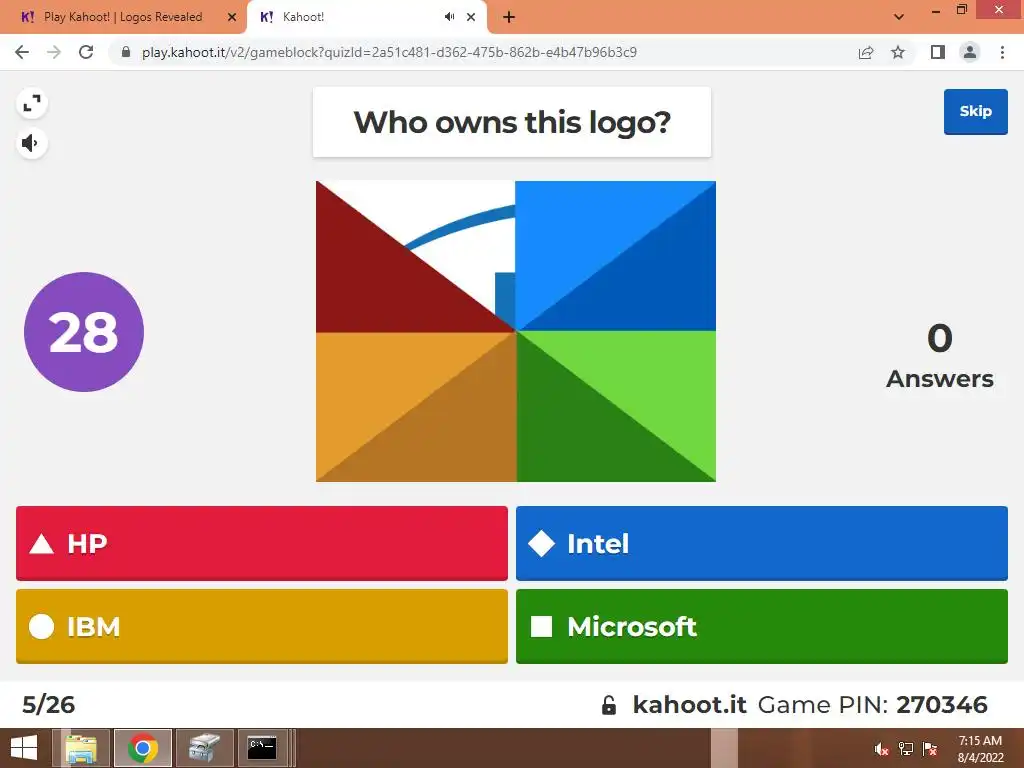Click the Game PIN 270346 text

tap(872, 705)
